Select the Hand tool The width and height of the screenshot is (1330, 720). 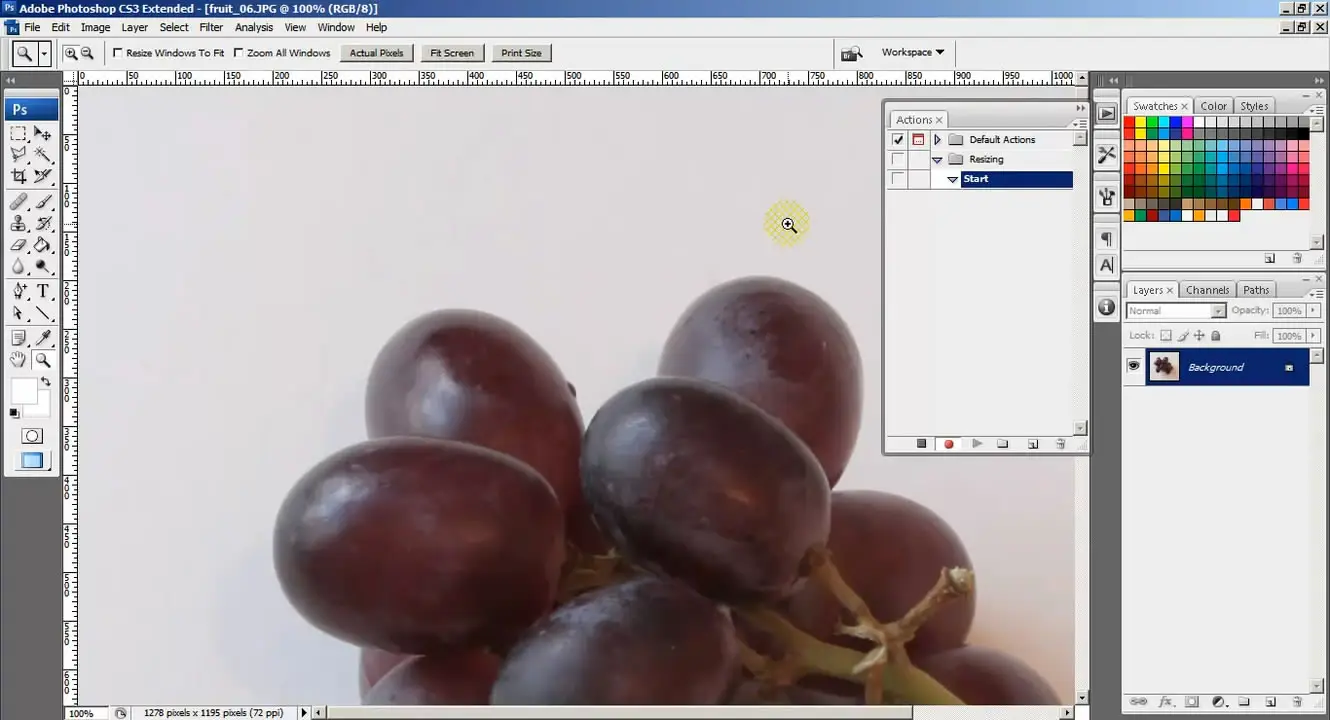tap(18, 360)
